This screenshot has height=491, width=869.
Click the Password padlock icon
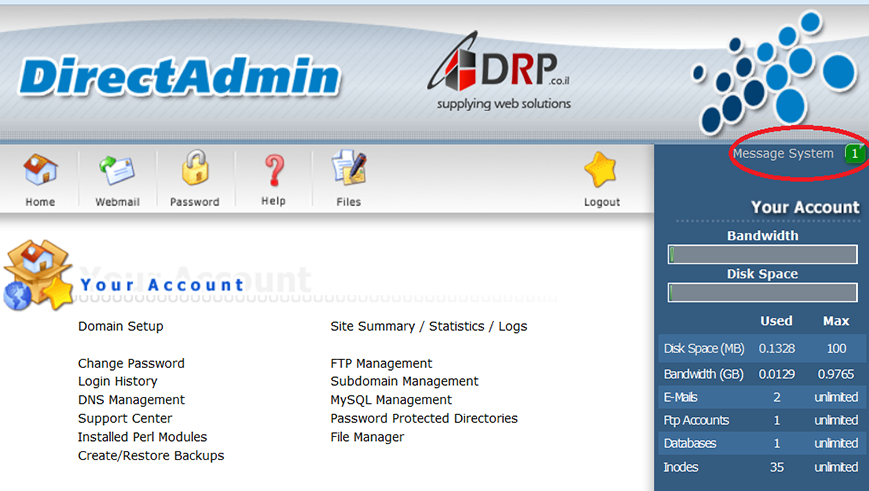[195, 170]
